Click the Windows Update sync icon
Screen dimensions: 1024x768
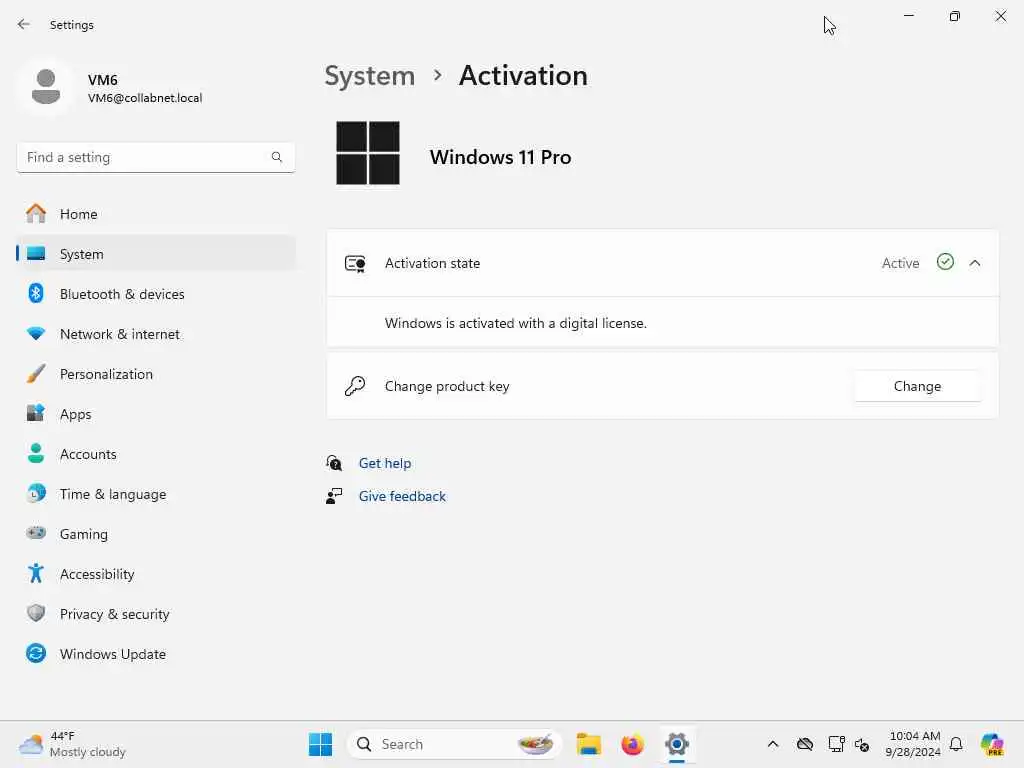pos(36,653)
